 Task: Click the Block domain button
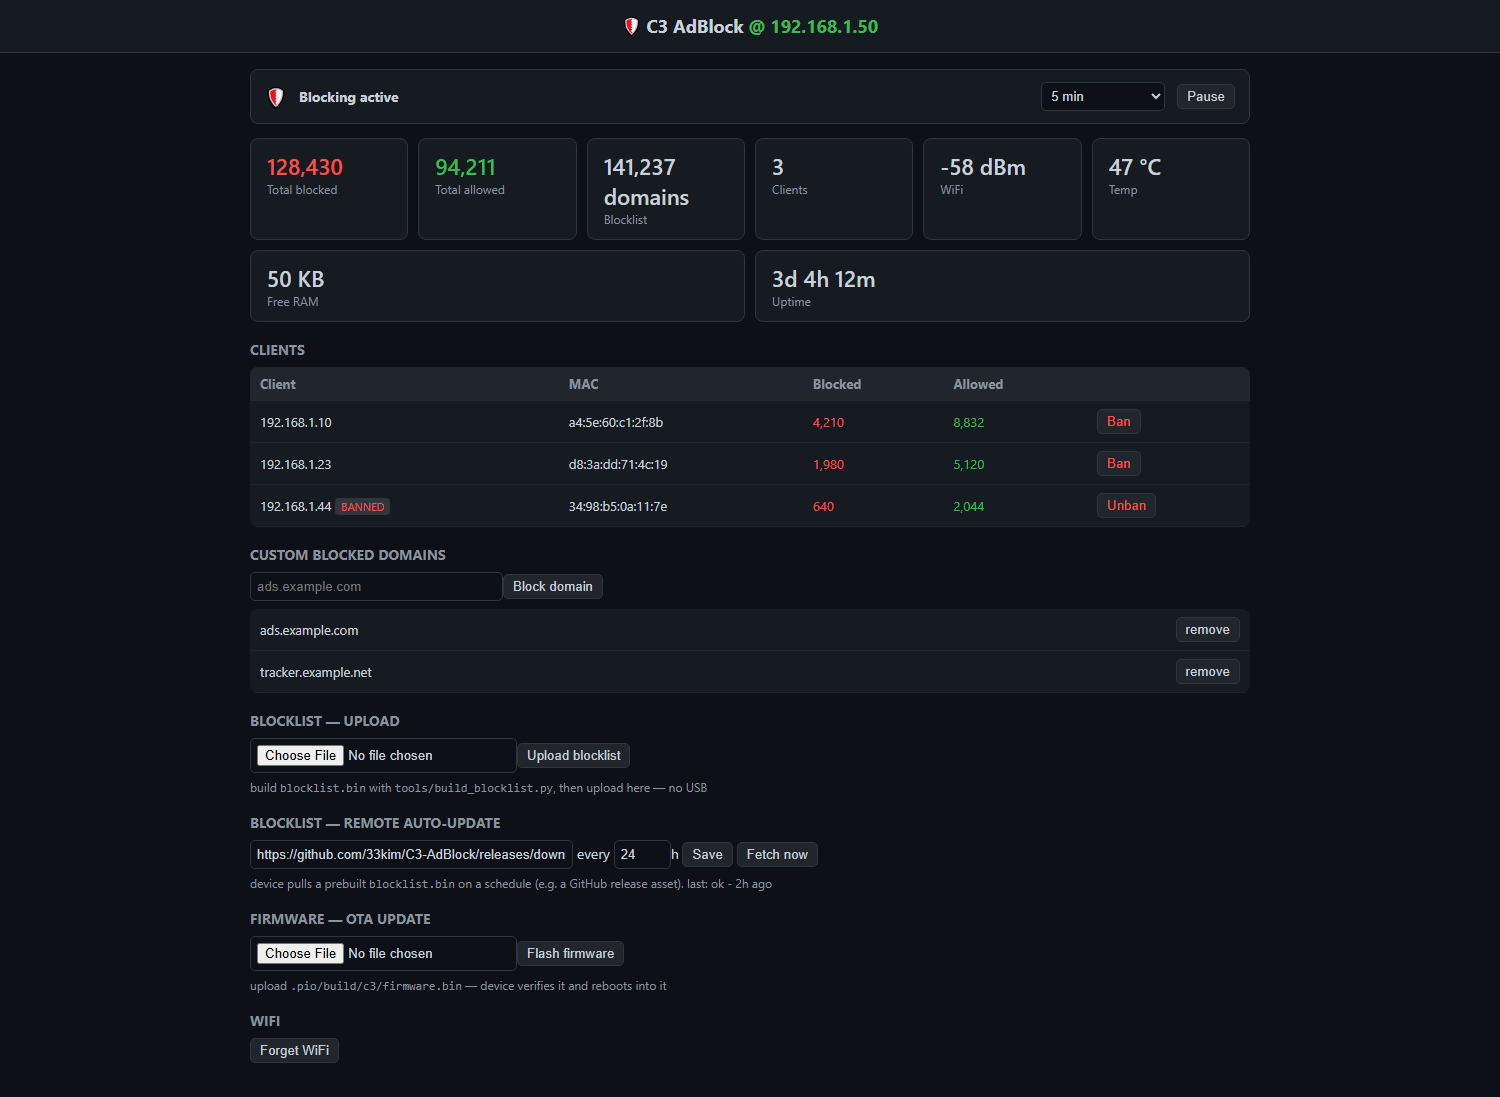pyautogui.click(x=553, y=587)
